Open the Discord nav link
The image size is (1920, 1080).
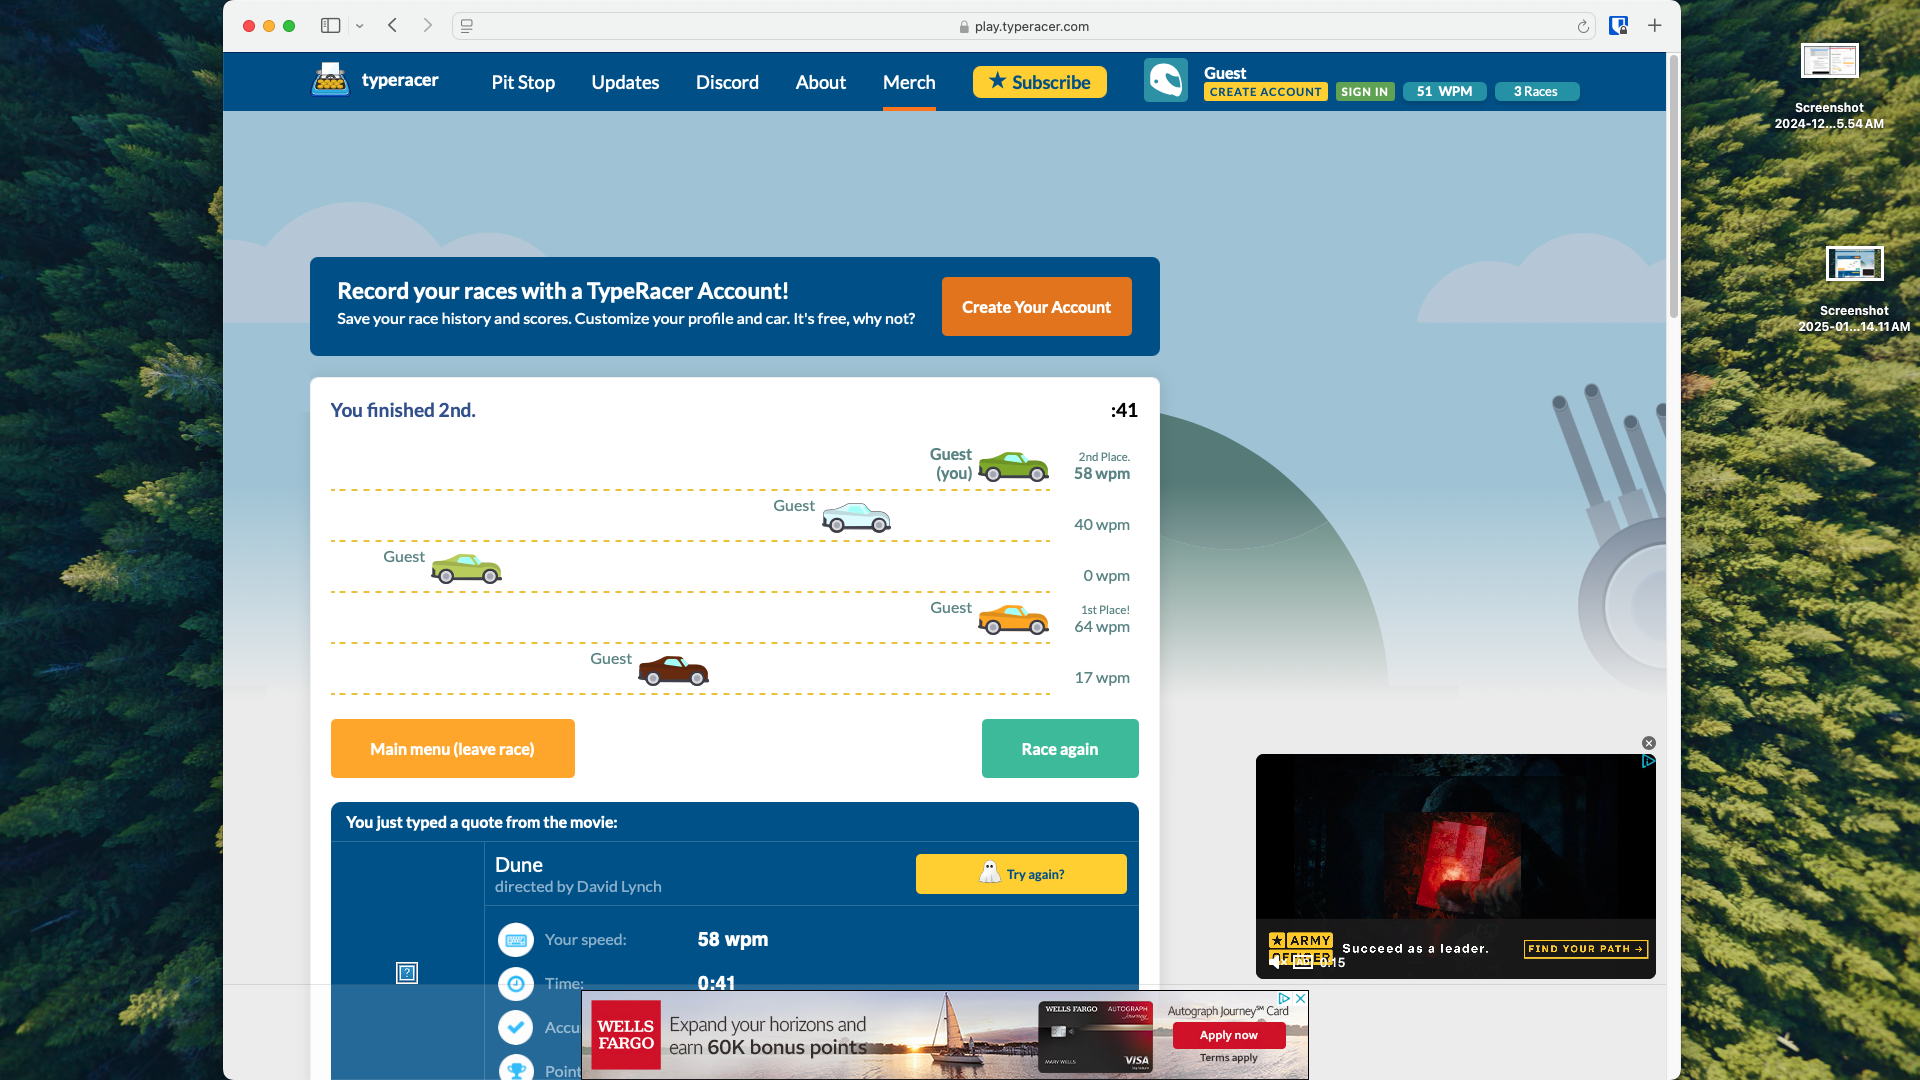pos(727,82)
